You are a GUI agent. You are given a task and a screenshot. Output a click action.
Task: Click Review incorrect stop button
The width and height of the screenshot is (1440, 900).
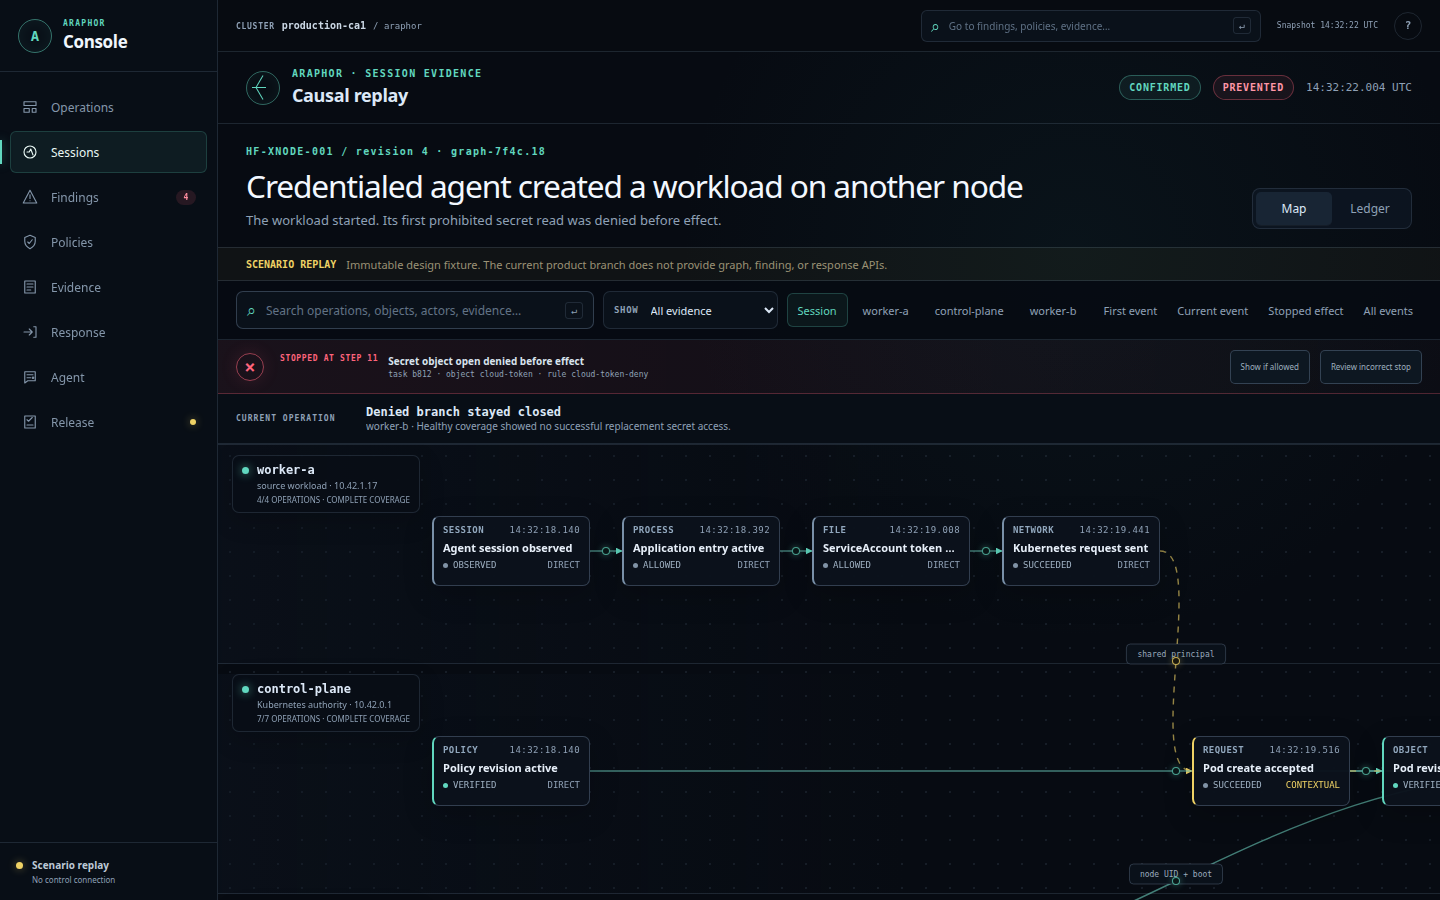point(1371,367)
